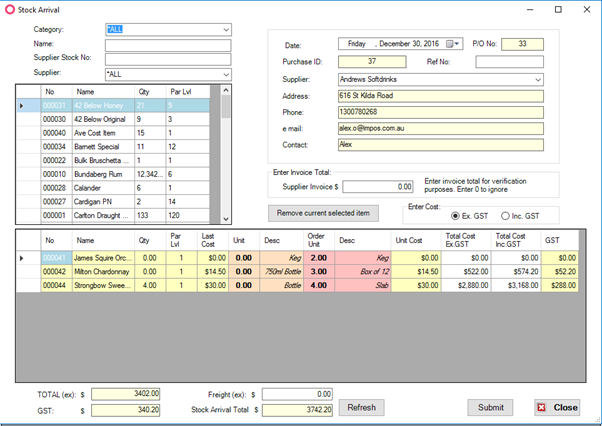Click Remove current selected item button
The width and height of the screenshot is (602, 426).
coord(323,213)
